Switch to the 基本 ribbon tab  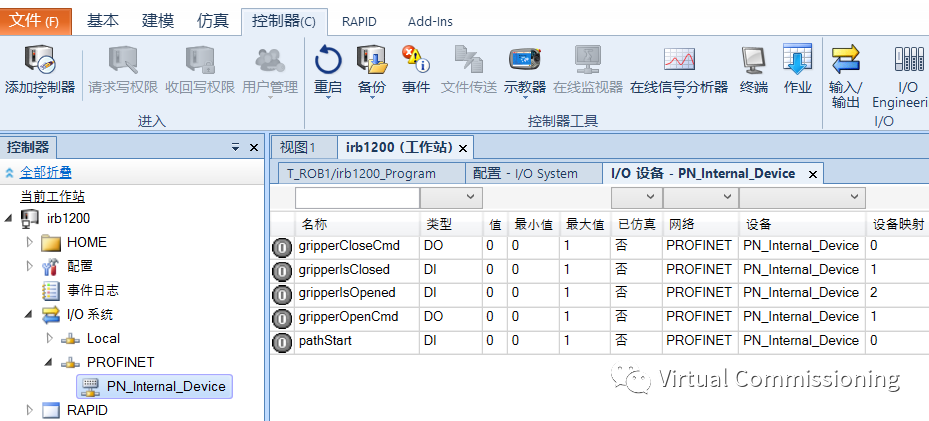(x=103, y=21)
